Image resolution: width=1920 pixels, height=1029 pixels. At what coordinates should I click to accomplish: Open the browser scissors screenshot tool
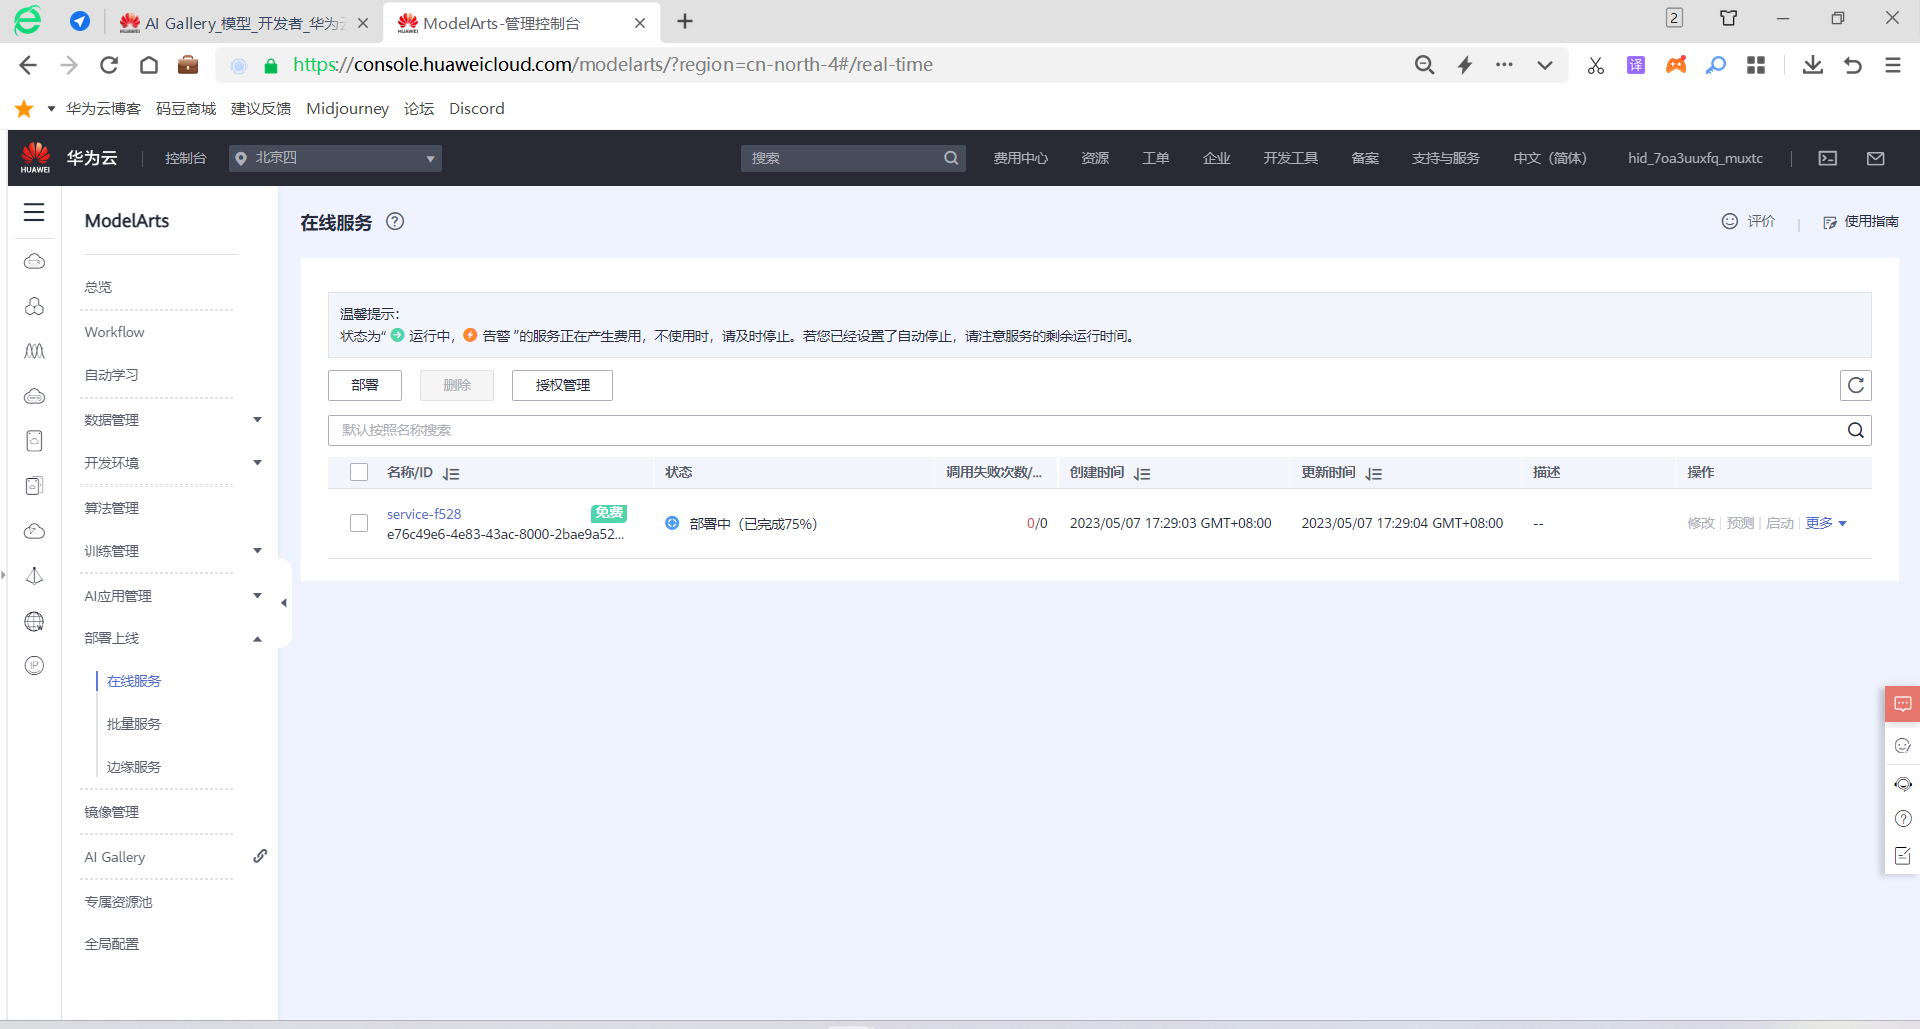click(x=1596, y=65)
